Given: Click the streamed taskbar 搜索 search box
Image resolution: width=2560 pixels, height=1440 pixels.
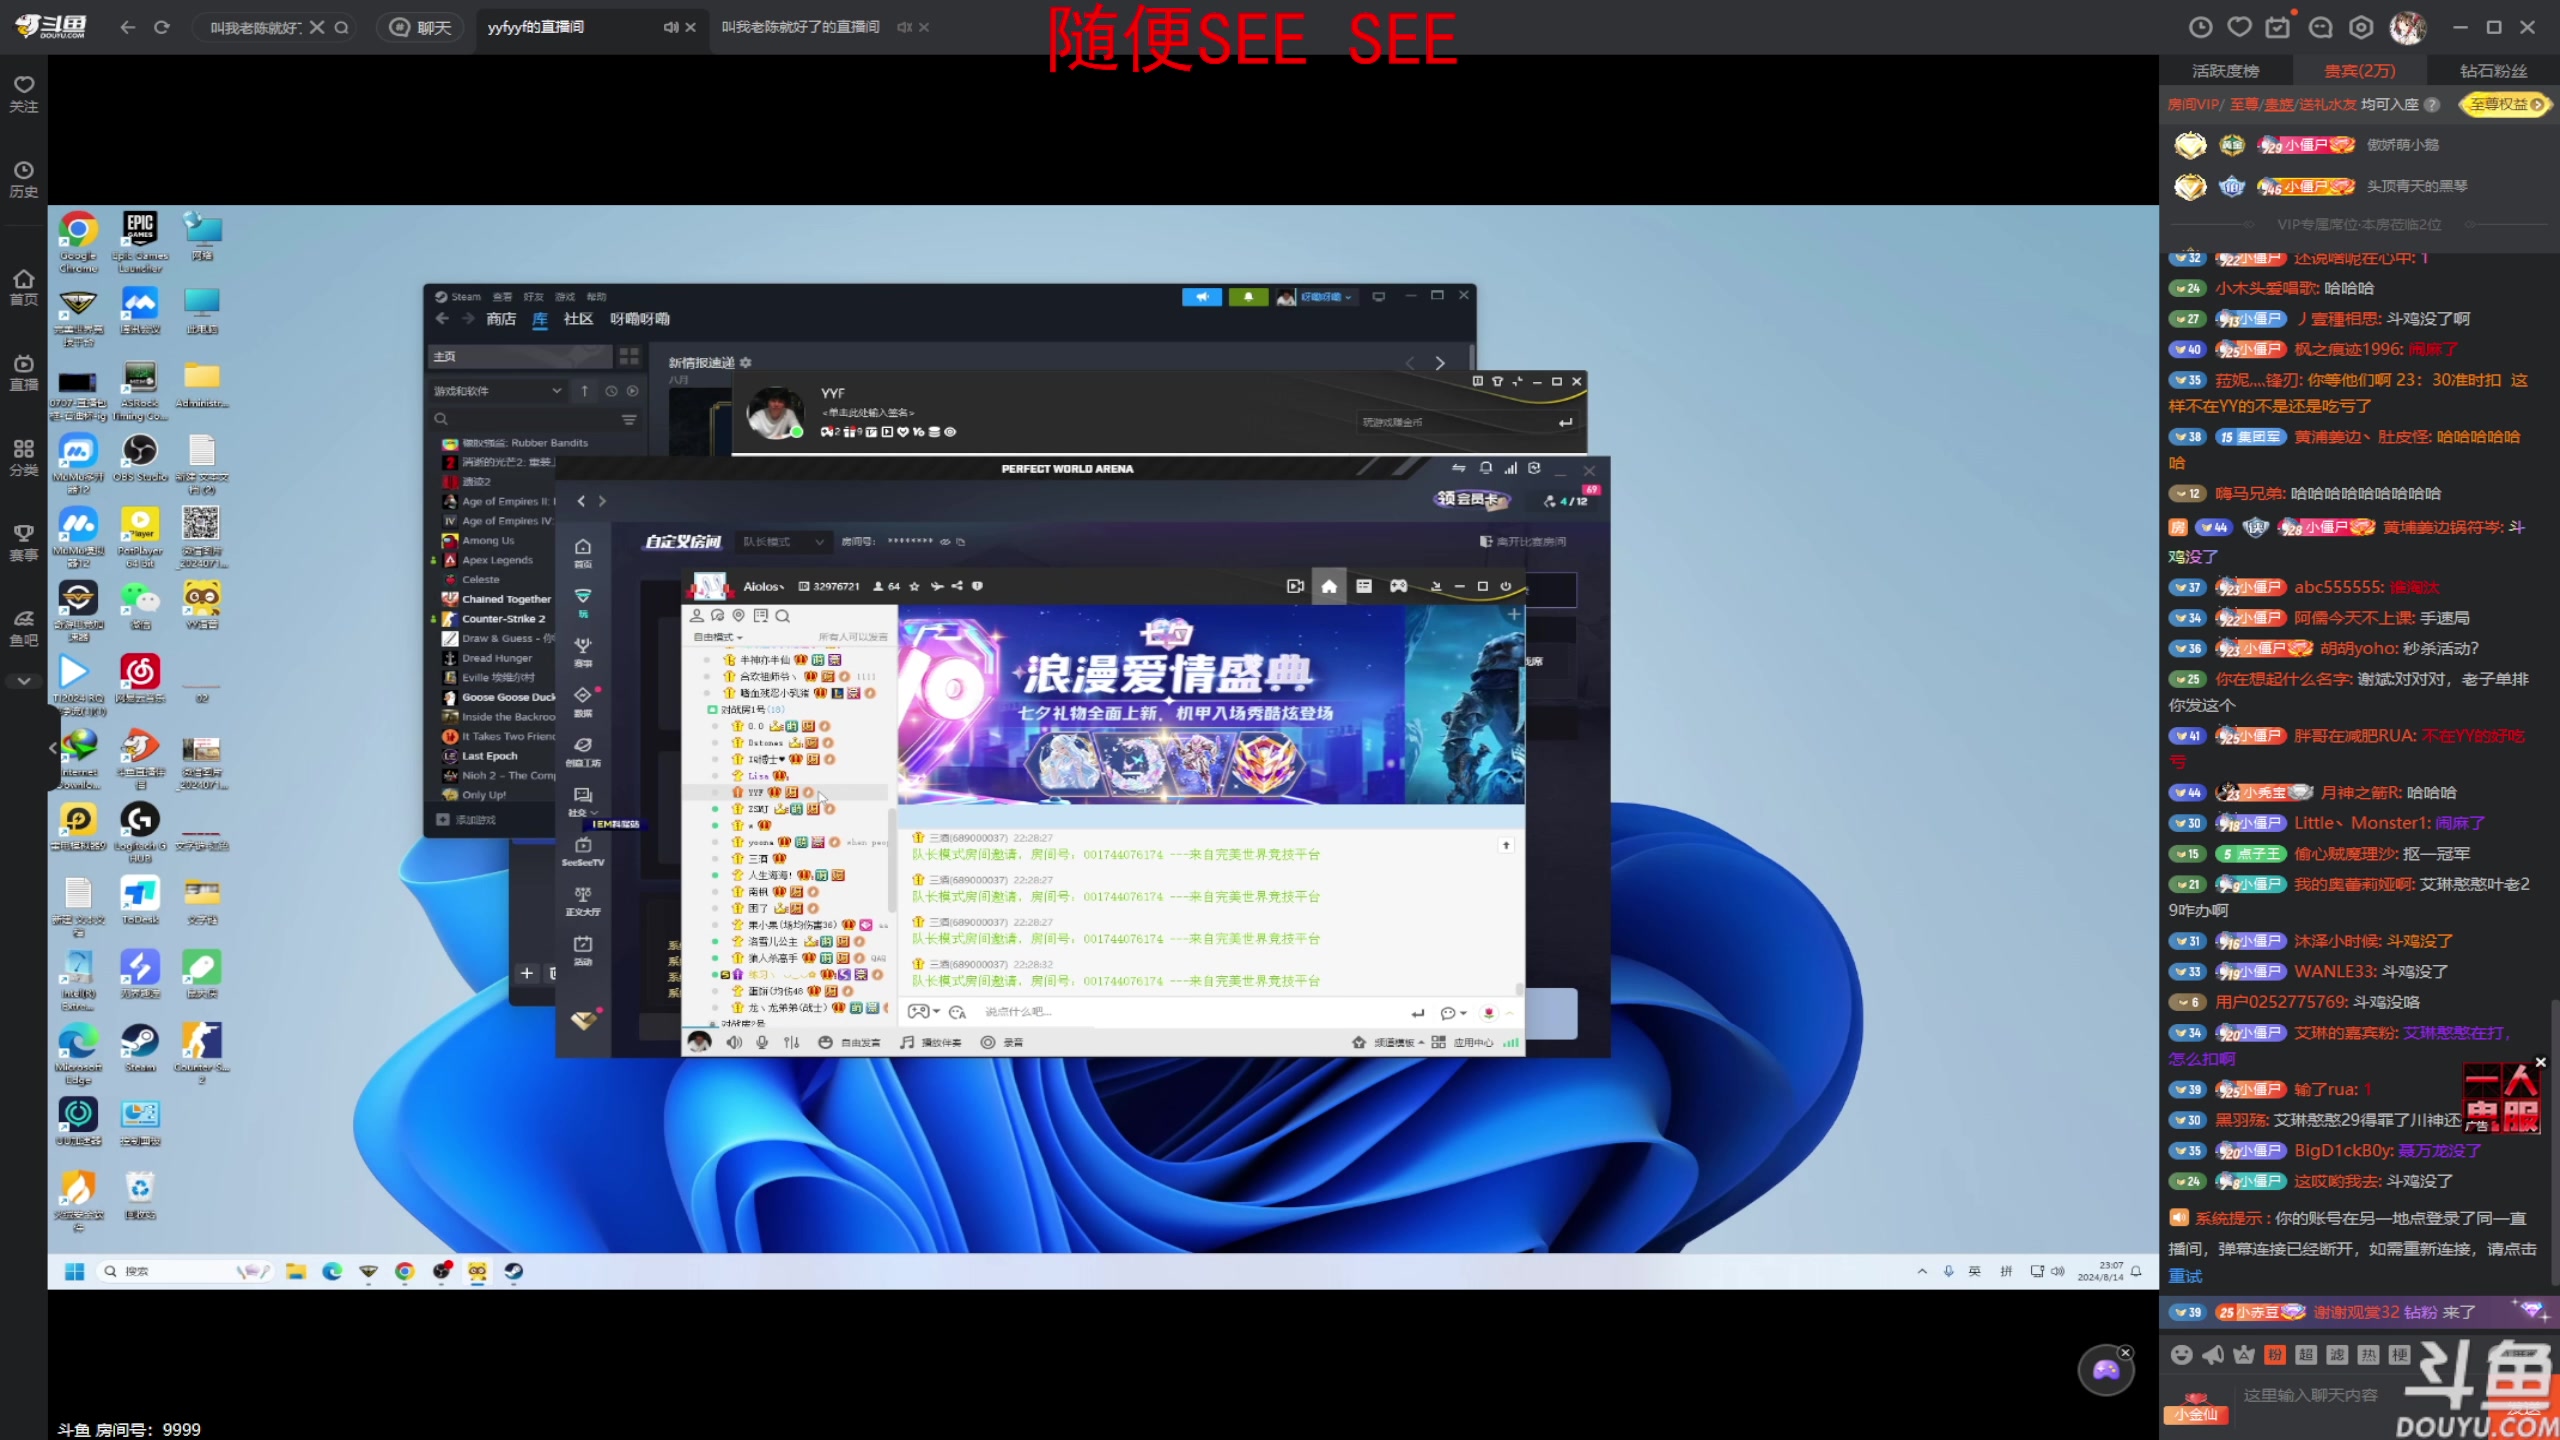Looking at the screenshot, I should (183, 1271).
